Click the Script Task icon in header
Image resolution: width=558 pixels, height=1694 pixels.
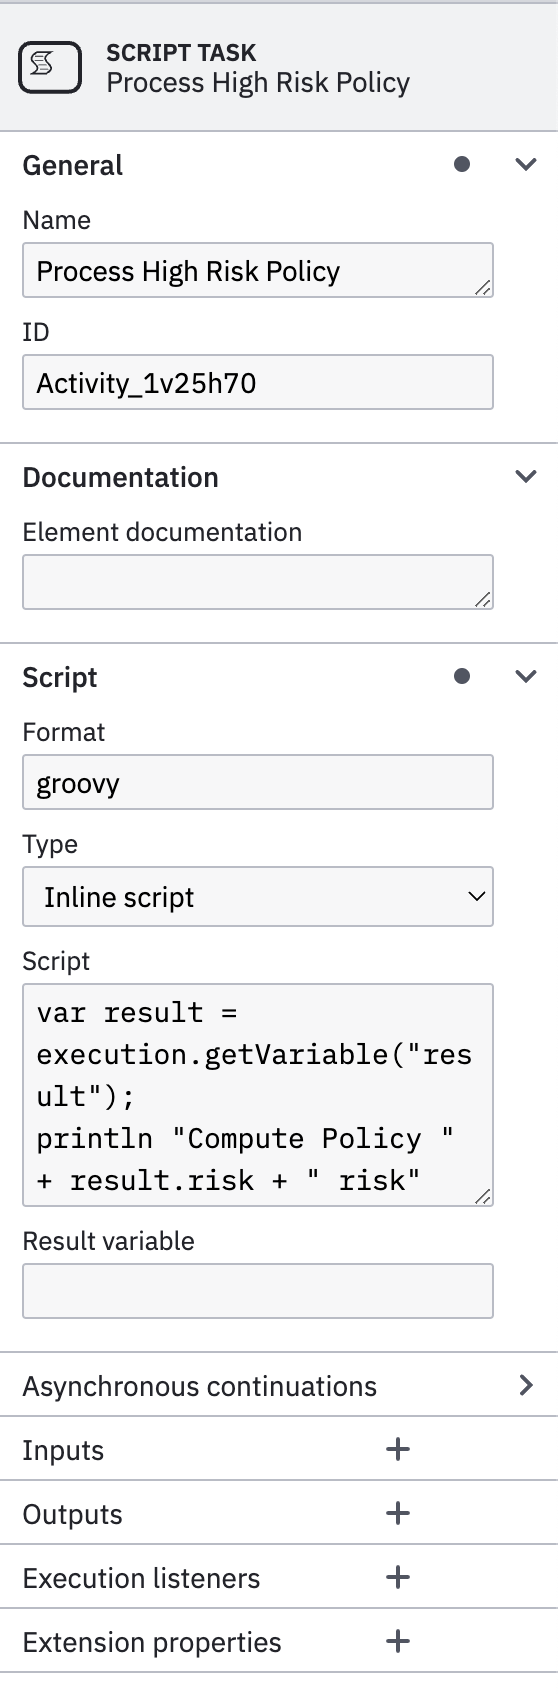[50, 67]
